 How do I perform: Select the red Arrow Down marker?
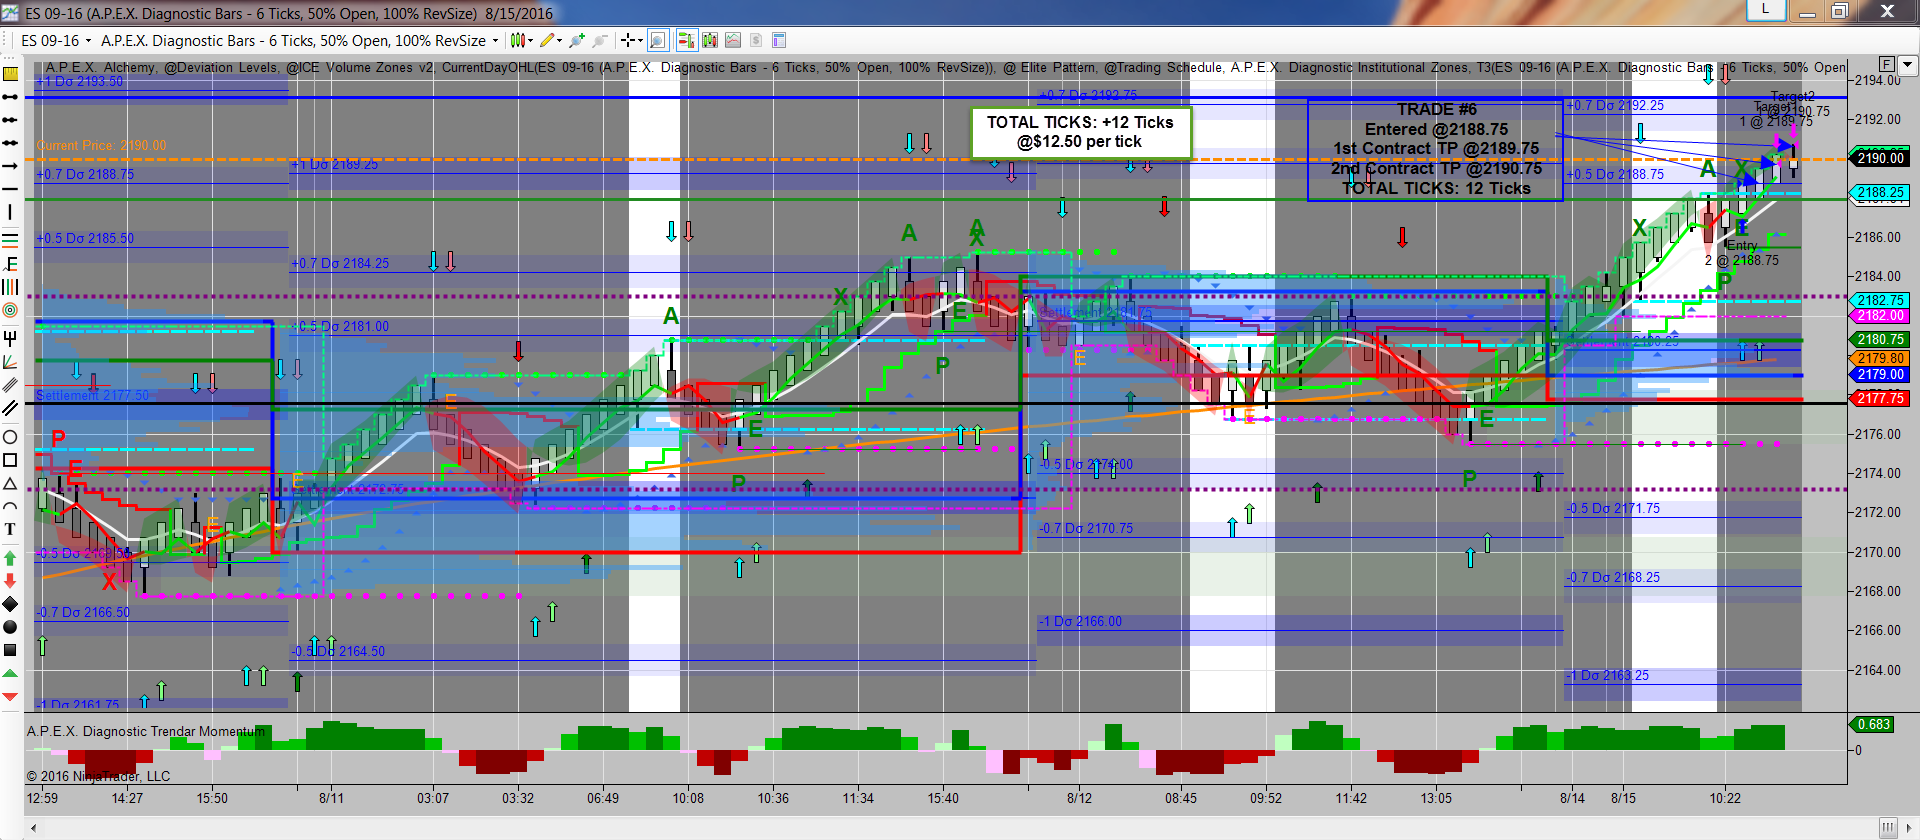(x=10, y=581)
